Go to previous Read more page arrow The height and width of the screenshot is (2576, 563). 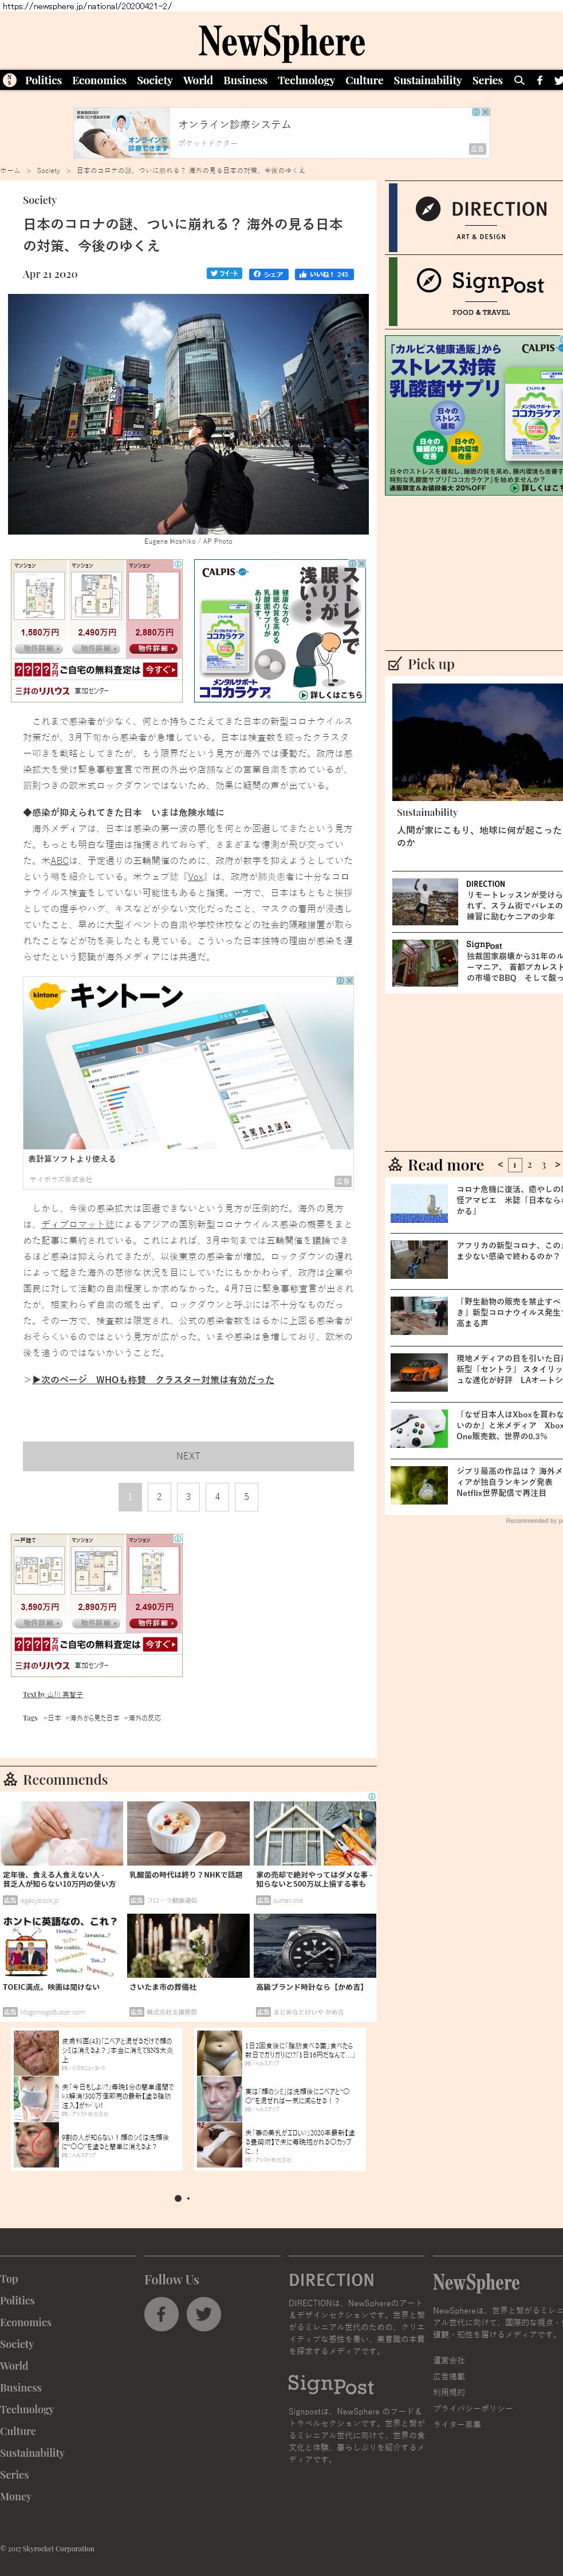(500, 1164)
